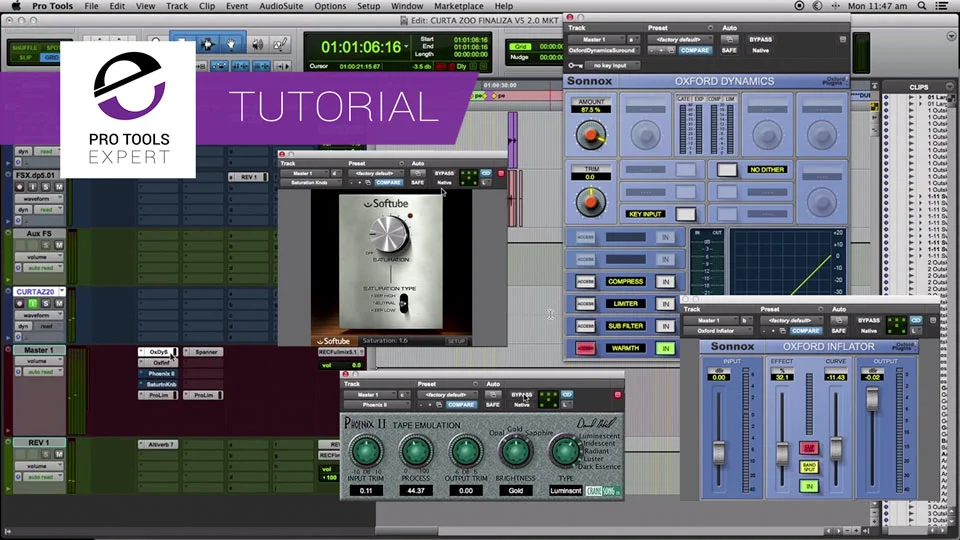Select the Grabber hand tool
Screen dimensions: 960x540
pyautogui.click(x=231, y=44)
